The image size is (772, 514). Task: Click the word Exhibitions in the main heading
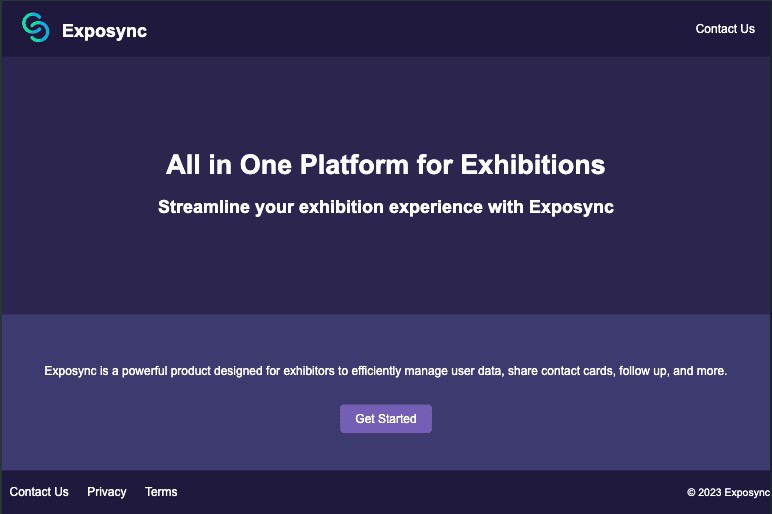533,164
